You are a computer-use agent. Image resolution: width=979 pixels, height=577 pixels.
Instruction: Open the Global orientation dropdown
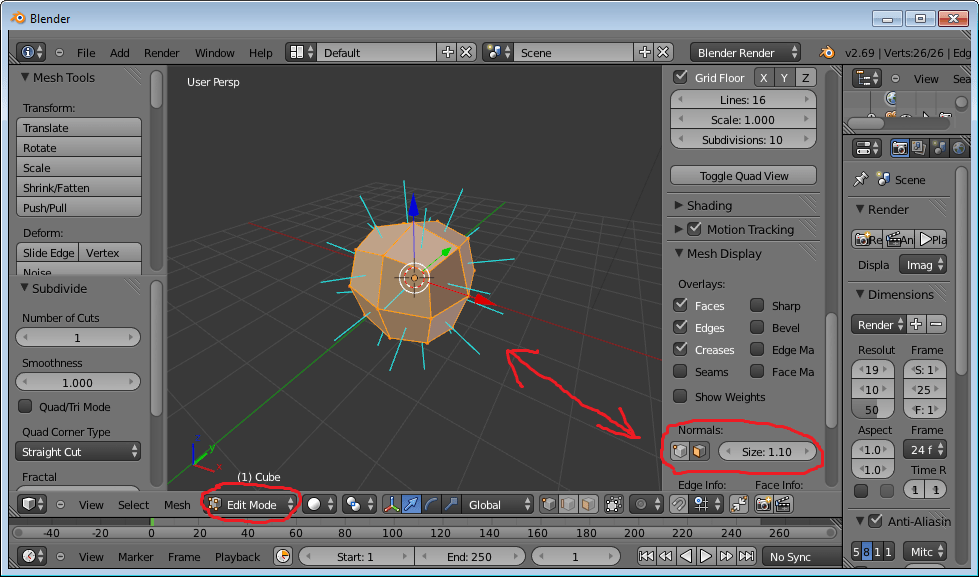(x=498, y=505)
